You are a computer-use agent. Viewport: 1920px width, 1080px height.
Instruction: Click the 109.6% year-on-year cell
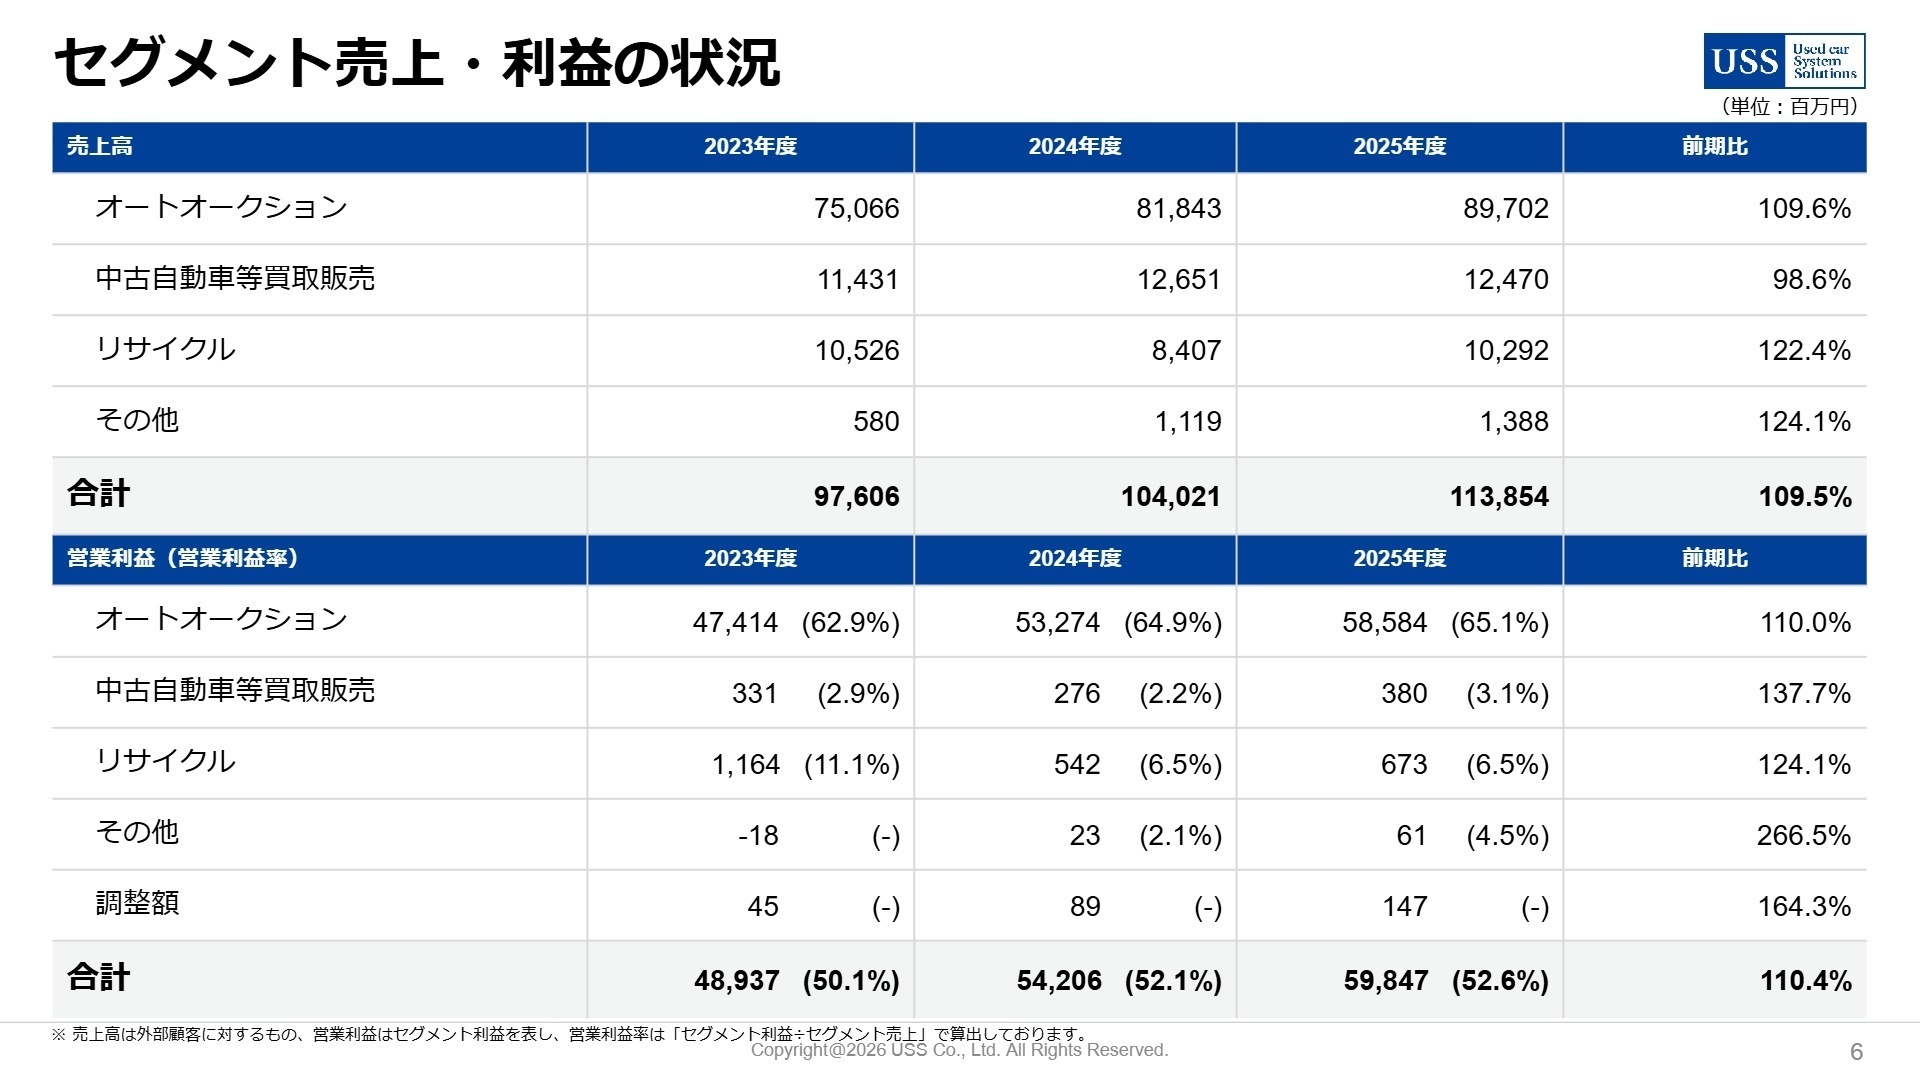click(1804, 208)
